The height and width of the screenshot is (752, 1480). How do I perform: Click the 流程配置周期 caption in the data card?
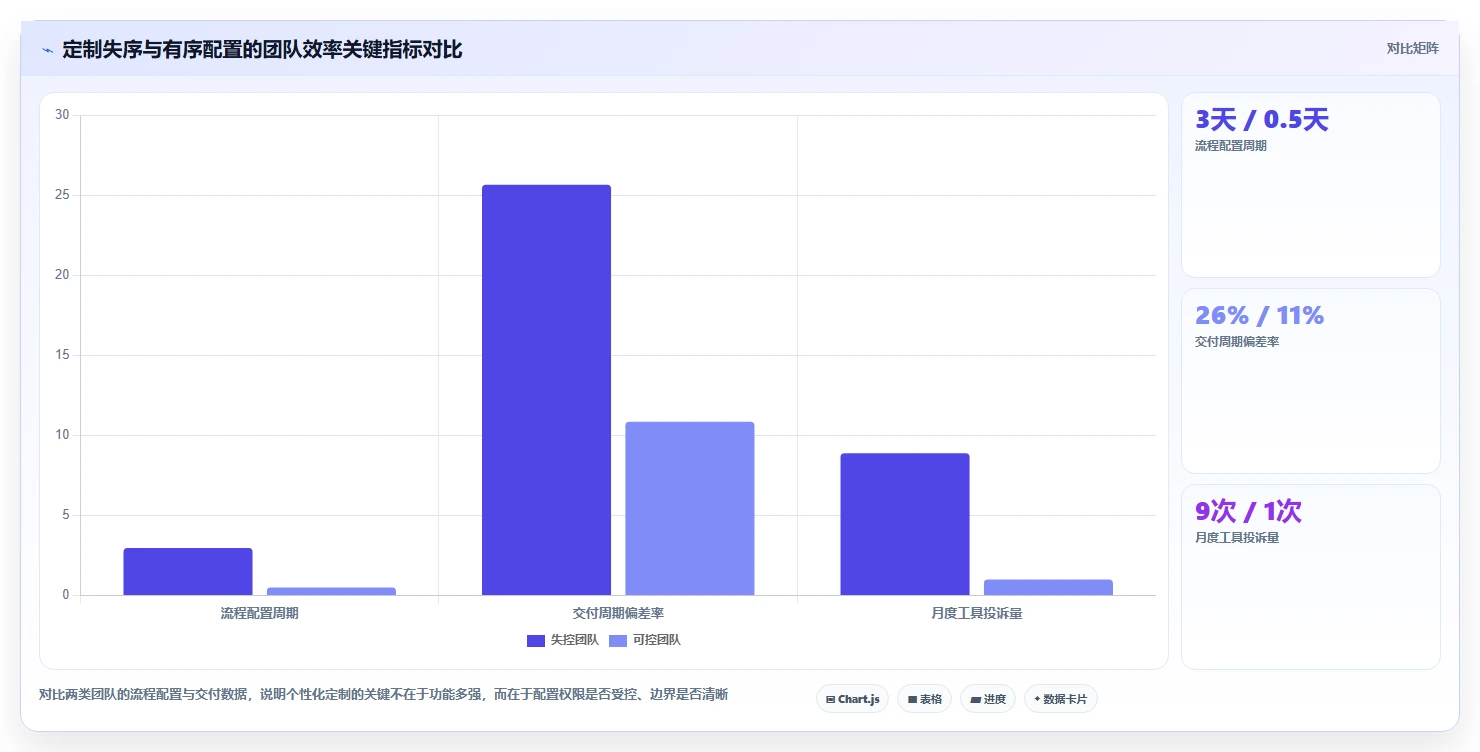1231,146
